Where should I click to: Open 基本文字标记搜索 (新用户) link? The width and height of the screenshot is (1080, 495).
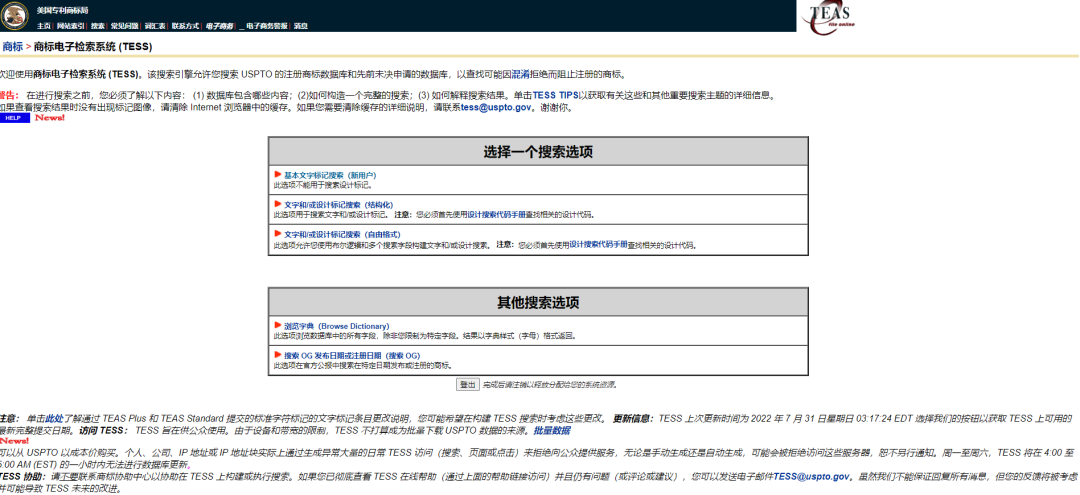pos(331,176)
